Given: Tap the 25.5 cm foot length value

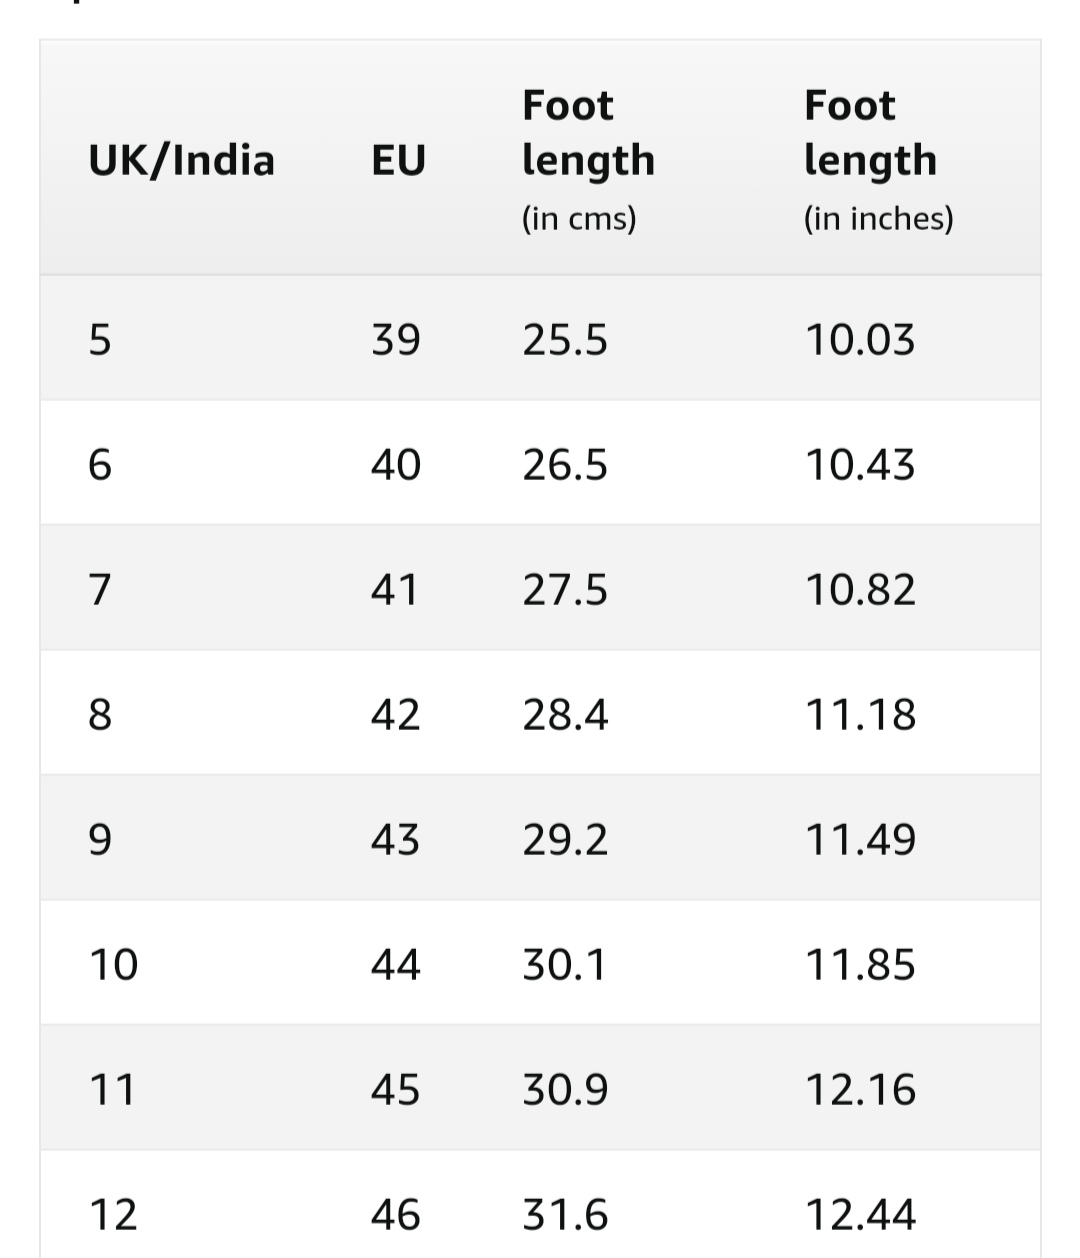Looking at the screenshot, I should point(565,340).
